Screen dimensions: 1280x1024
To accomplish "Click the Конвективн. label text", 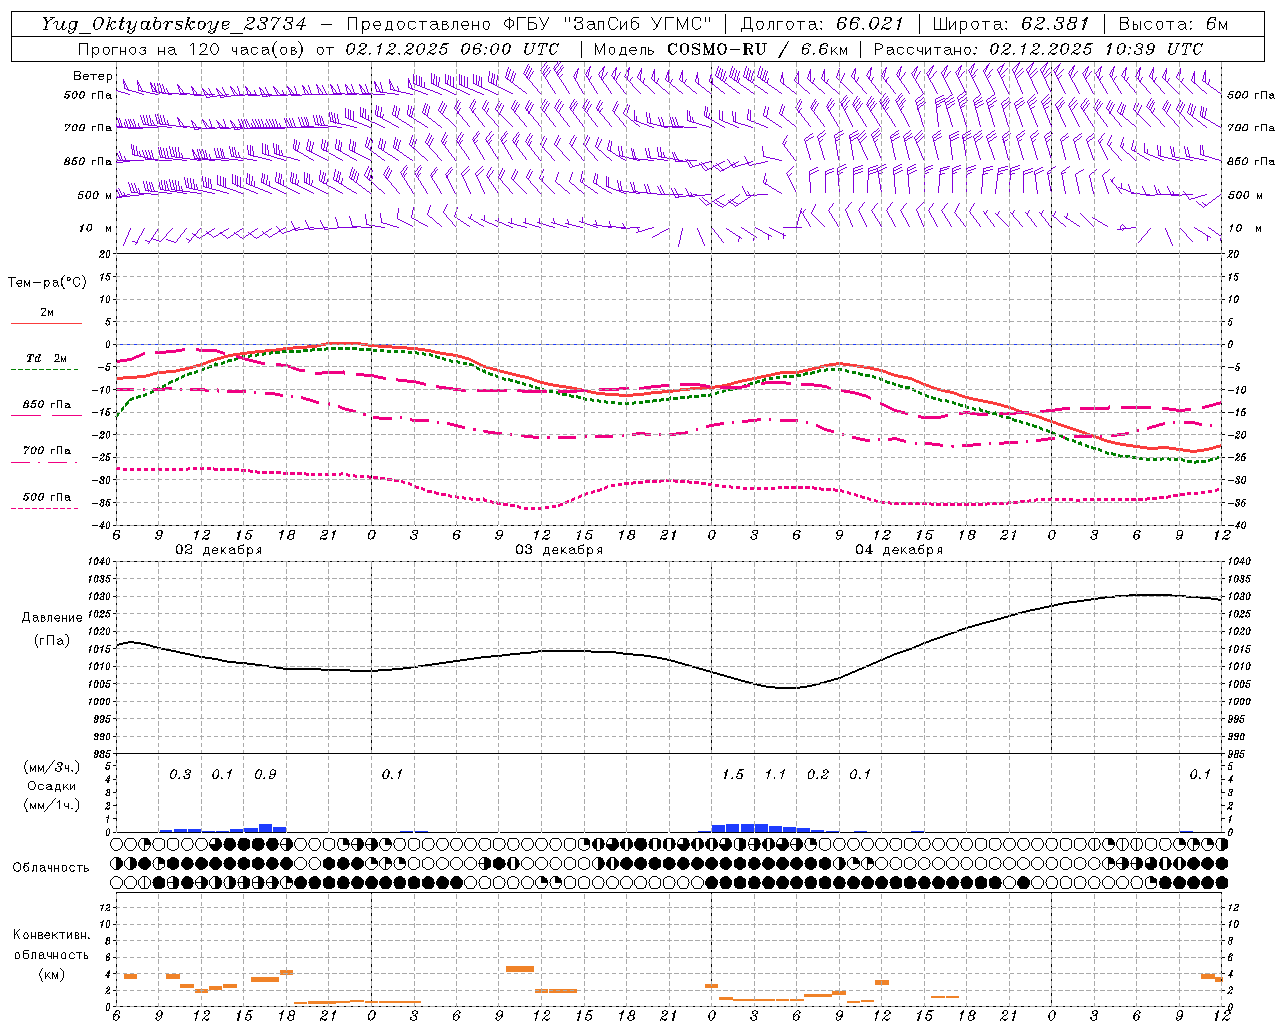I will (51, 935).
